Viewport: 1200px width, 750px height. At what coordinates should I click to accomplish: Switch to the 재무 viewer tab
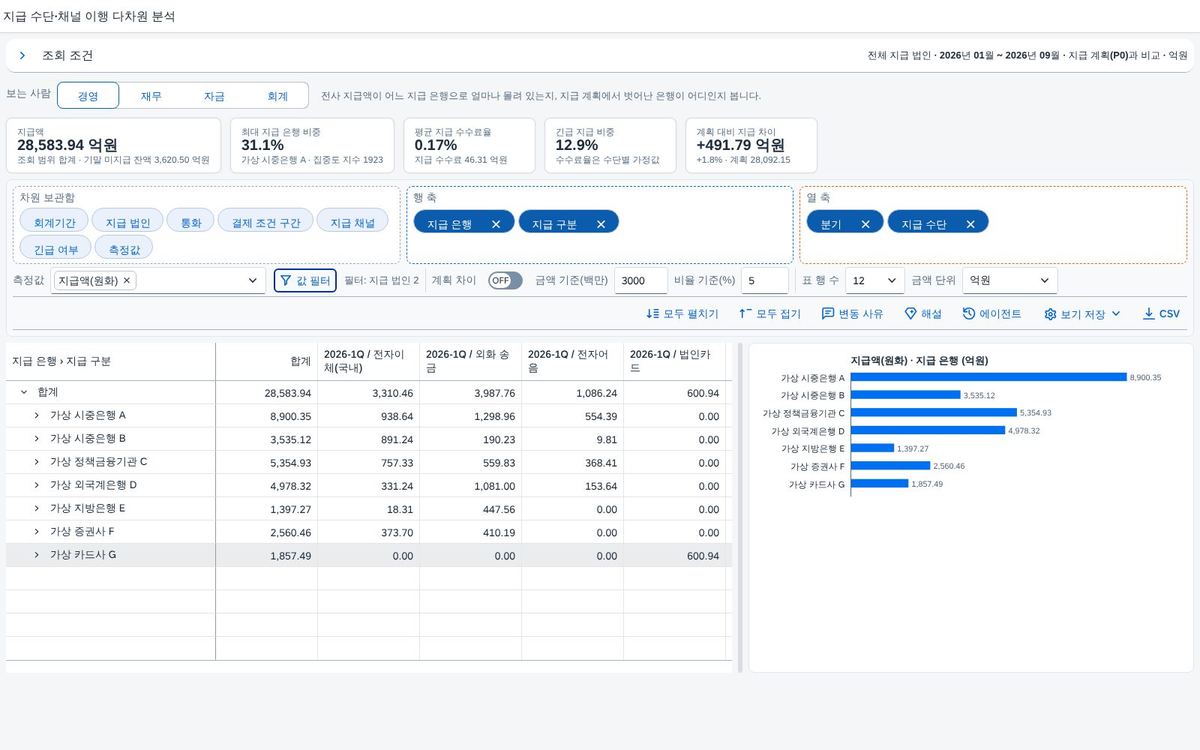151,96
